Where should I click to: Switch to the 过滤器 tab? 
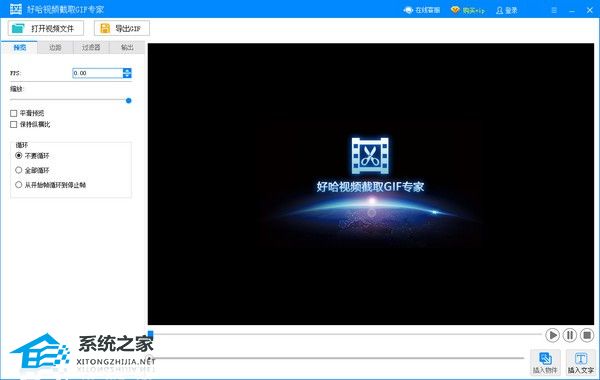[91, 47]
